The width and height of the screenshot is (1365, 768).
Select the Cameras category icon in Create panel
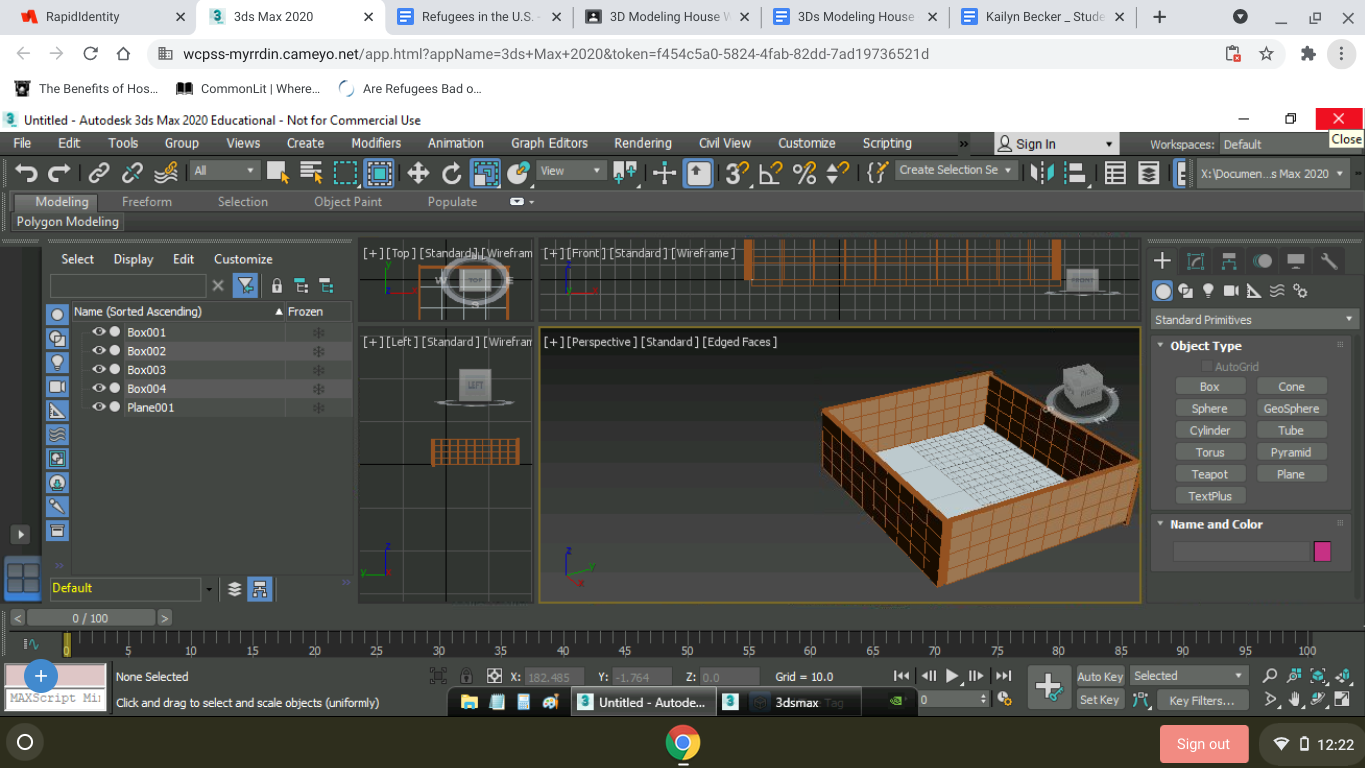coord(1231,290)
